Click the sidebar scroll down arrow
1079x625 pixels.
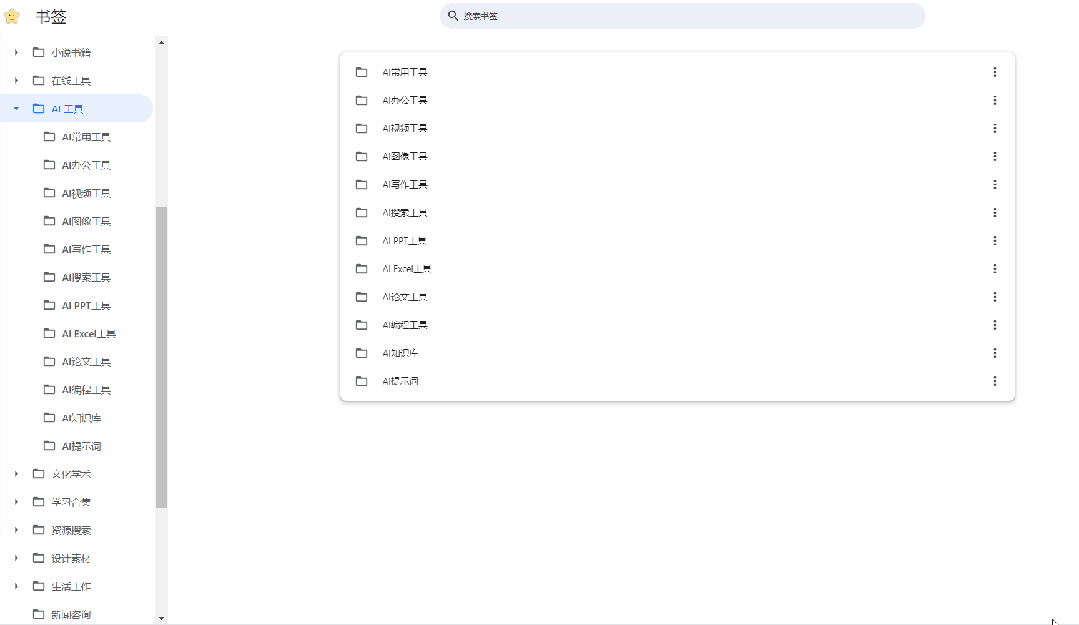pos(161,618)
